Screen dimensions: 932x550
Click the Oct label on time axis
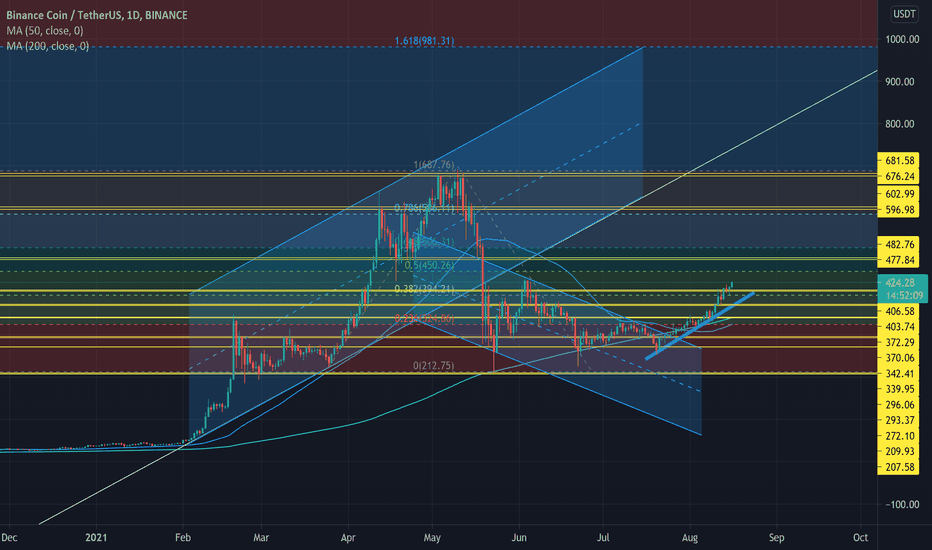click(x=861, y=538)
